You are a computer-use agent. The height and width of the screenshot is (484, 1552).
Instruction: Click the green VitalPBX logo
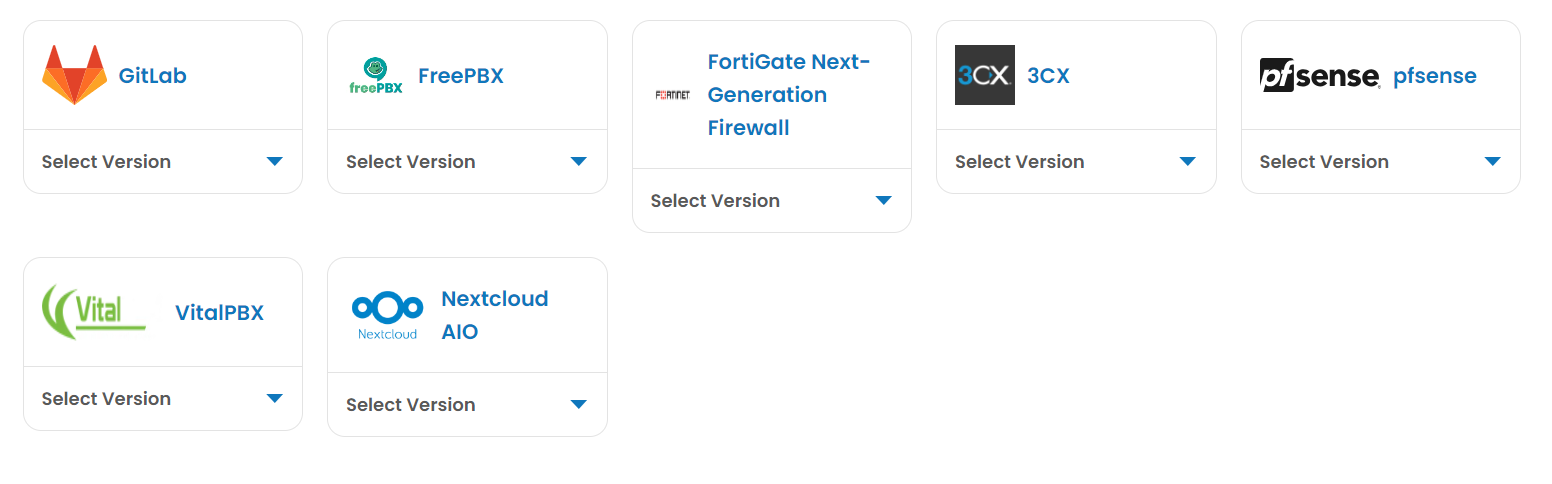coord(94,312)
